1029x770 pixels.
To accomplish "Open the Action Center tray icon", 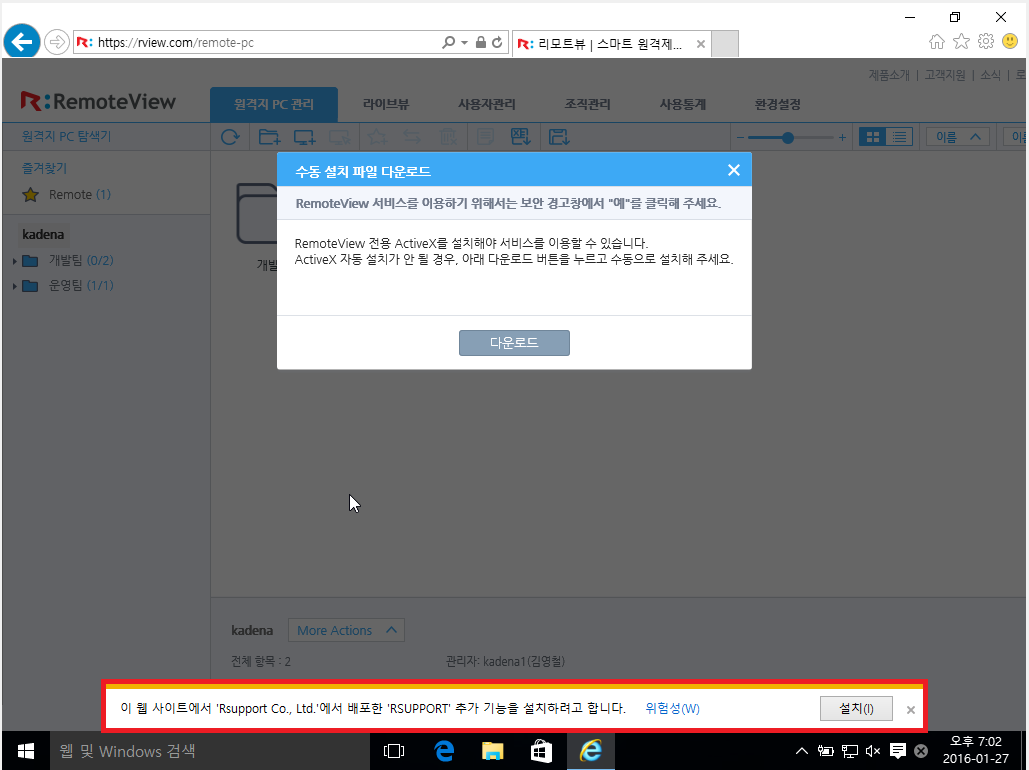I will pyautogui.click(x=897, y=751).
